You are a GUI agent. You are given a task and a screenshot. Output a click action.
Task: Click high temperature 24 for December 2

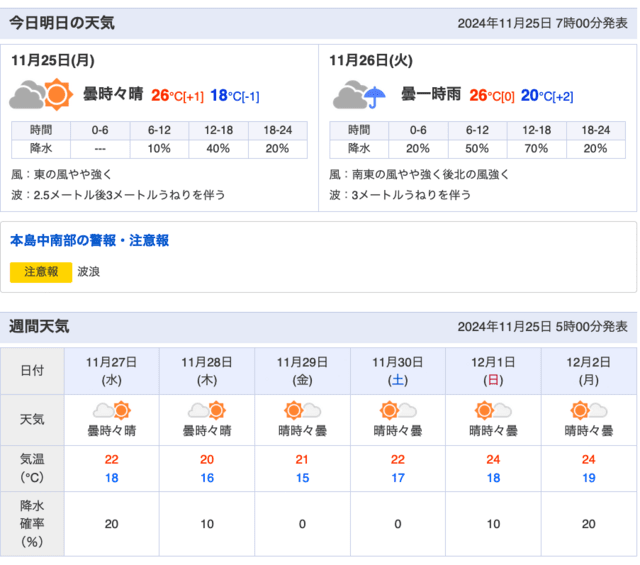click(x=589, y=459)
